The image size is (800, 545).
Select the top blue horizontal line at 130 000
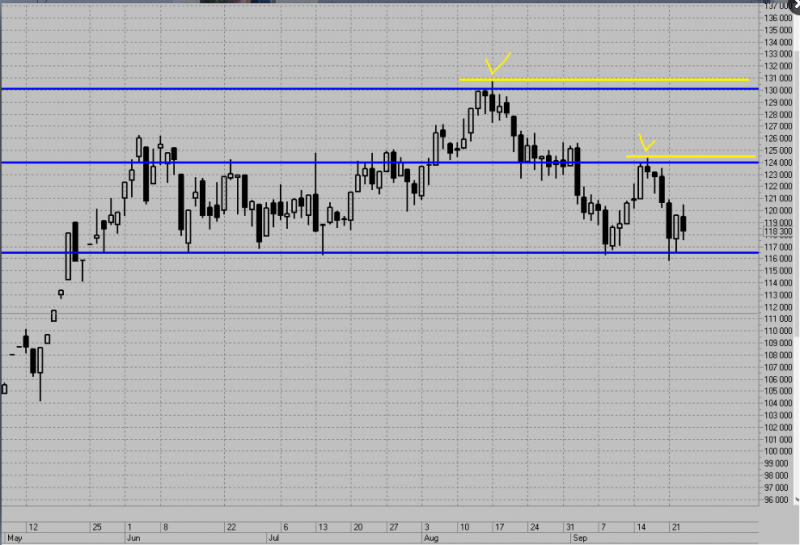pyautogui.click(x=380, y=89)
